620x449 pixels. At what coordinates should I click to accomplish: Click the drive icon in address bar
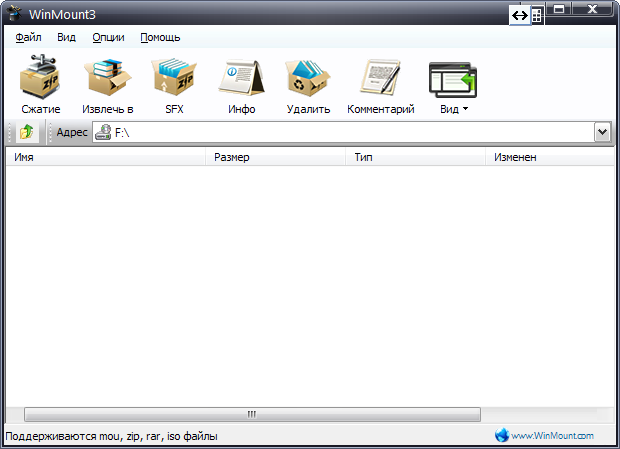pyautogui.click(x=103, y=132)
